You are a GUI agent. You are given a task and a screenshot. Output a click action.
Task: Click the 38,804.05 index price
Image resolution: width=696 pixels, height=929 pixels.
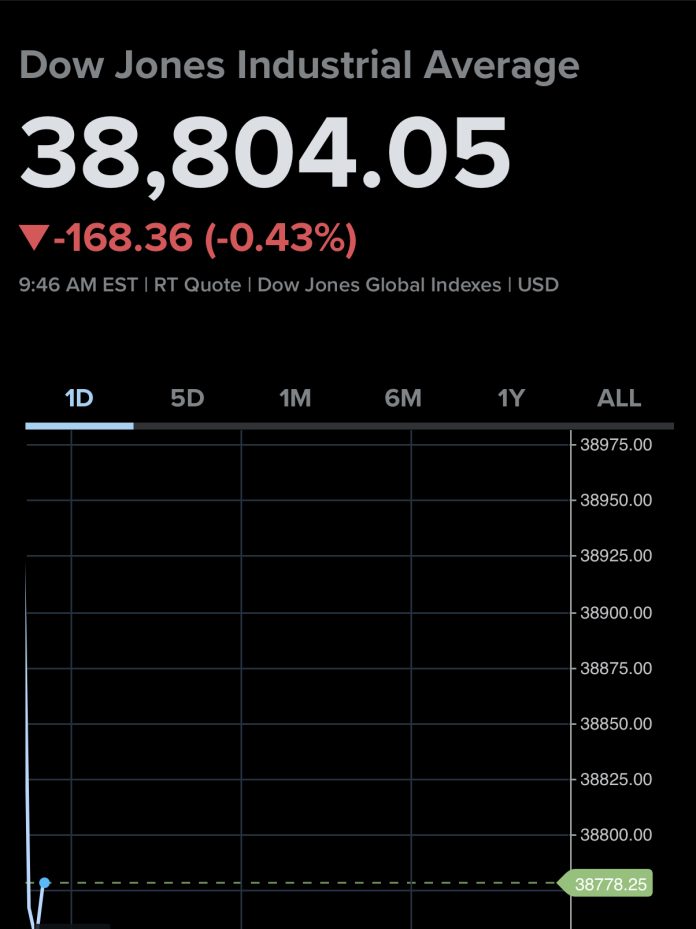(x=265, y=153)
